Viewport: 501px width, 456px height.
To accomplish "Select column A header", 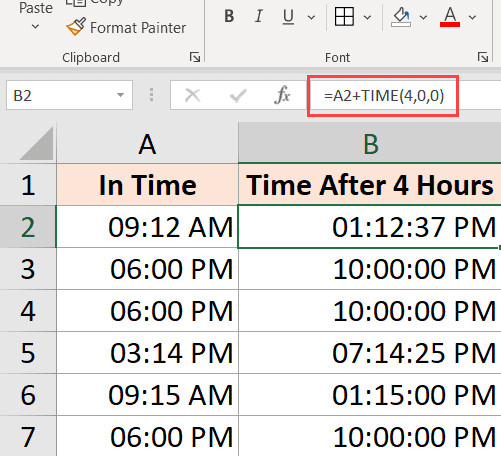I will [147, 144].
